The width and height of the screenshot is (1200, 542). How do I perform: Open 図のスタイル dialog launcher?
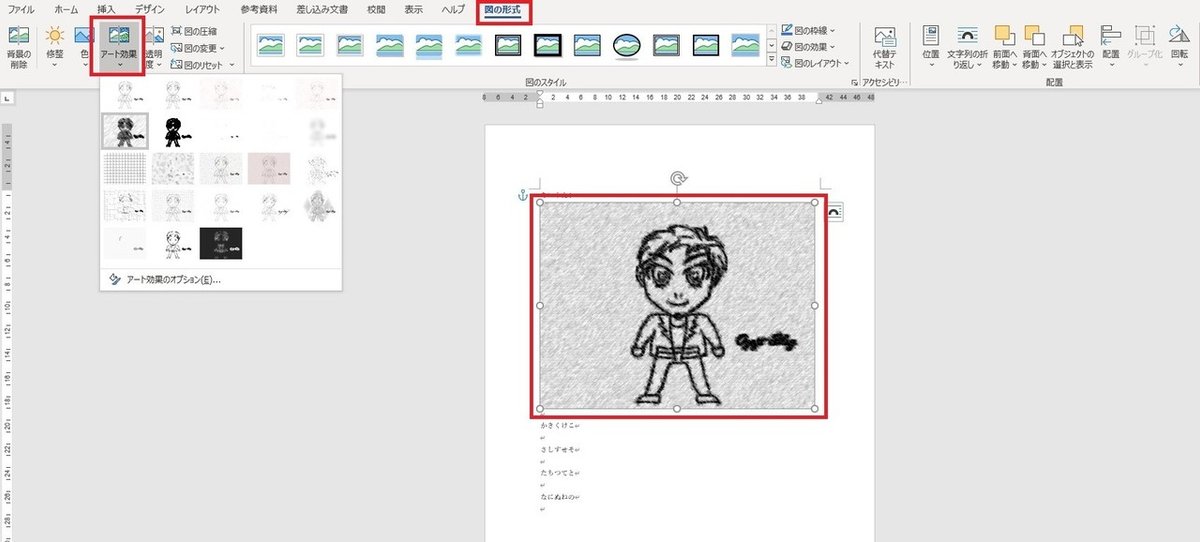click(854, 83)
